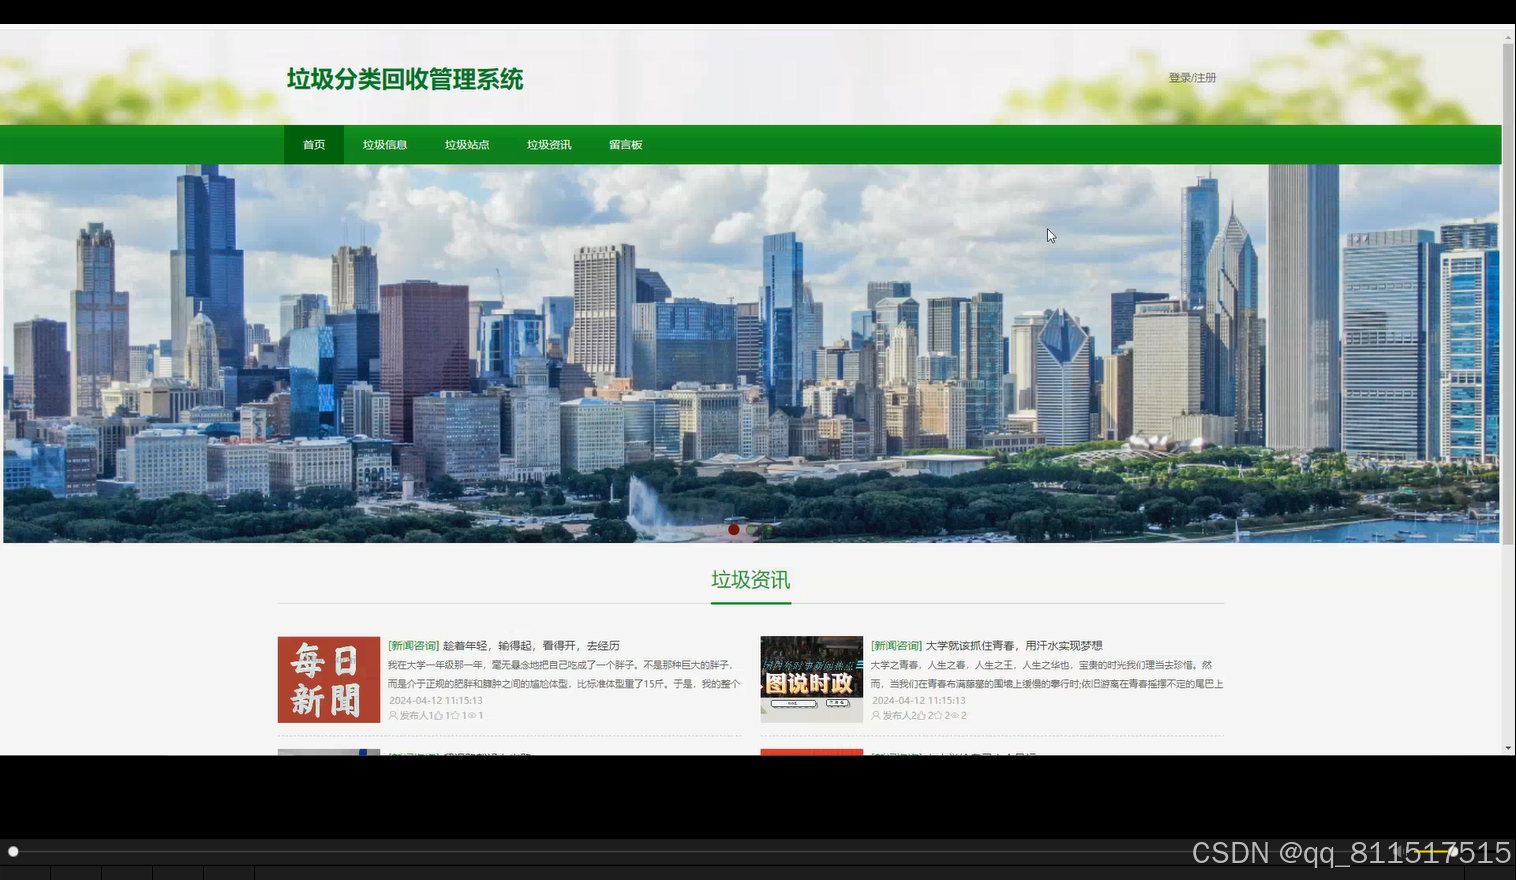Image resolution: width=1516 pixels, height=880 pixels.
Task: Click the publisher icon under the "大学就该抓住青春" news
Action: (876, 715)
